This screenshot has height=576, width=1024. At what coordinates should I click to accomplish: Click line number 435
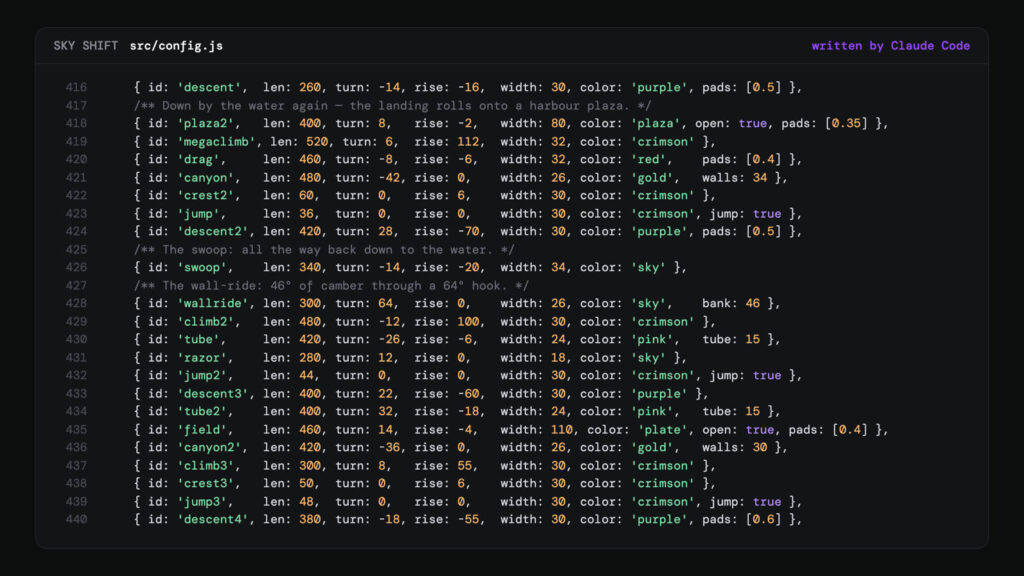click(76, 430)
